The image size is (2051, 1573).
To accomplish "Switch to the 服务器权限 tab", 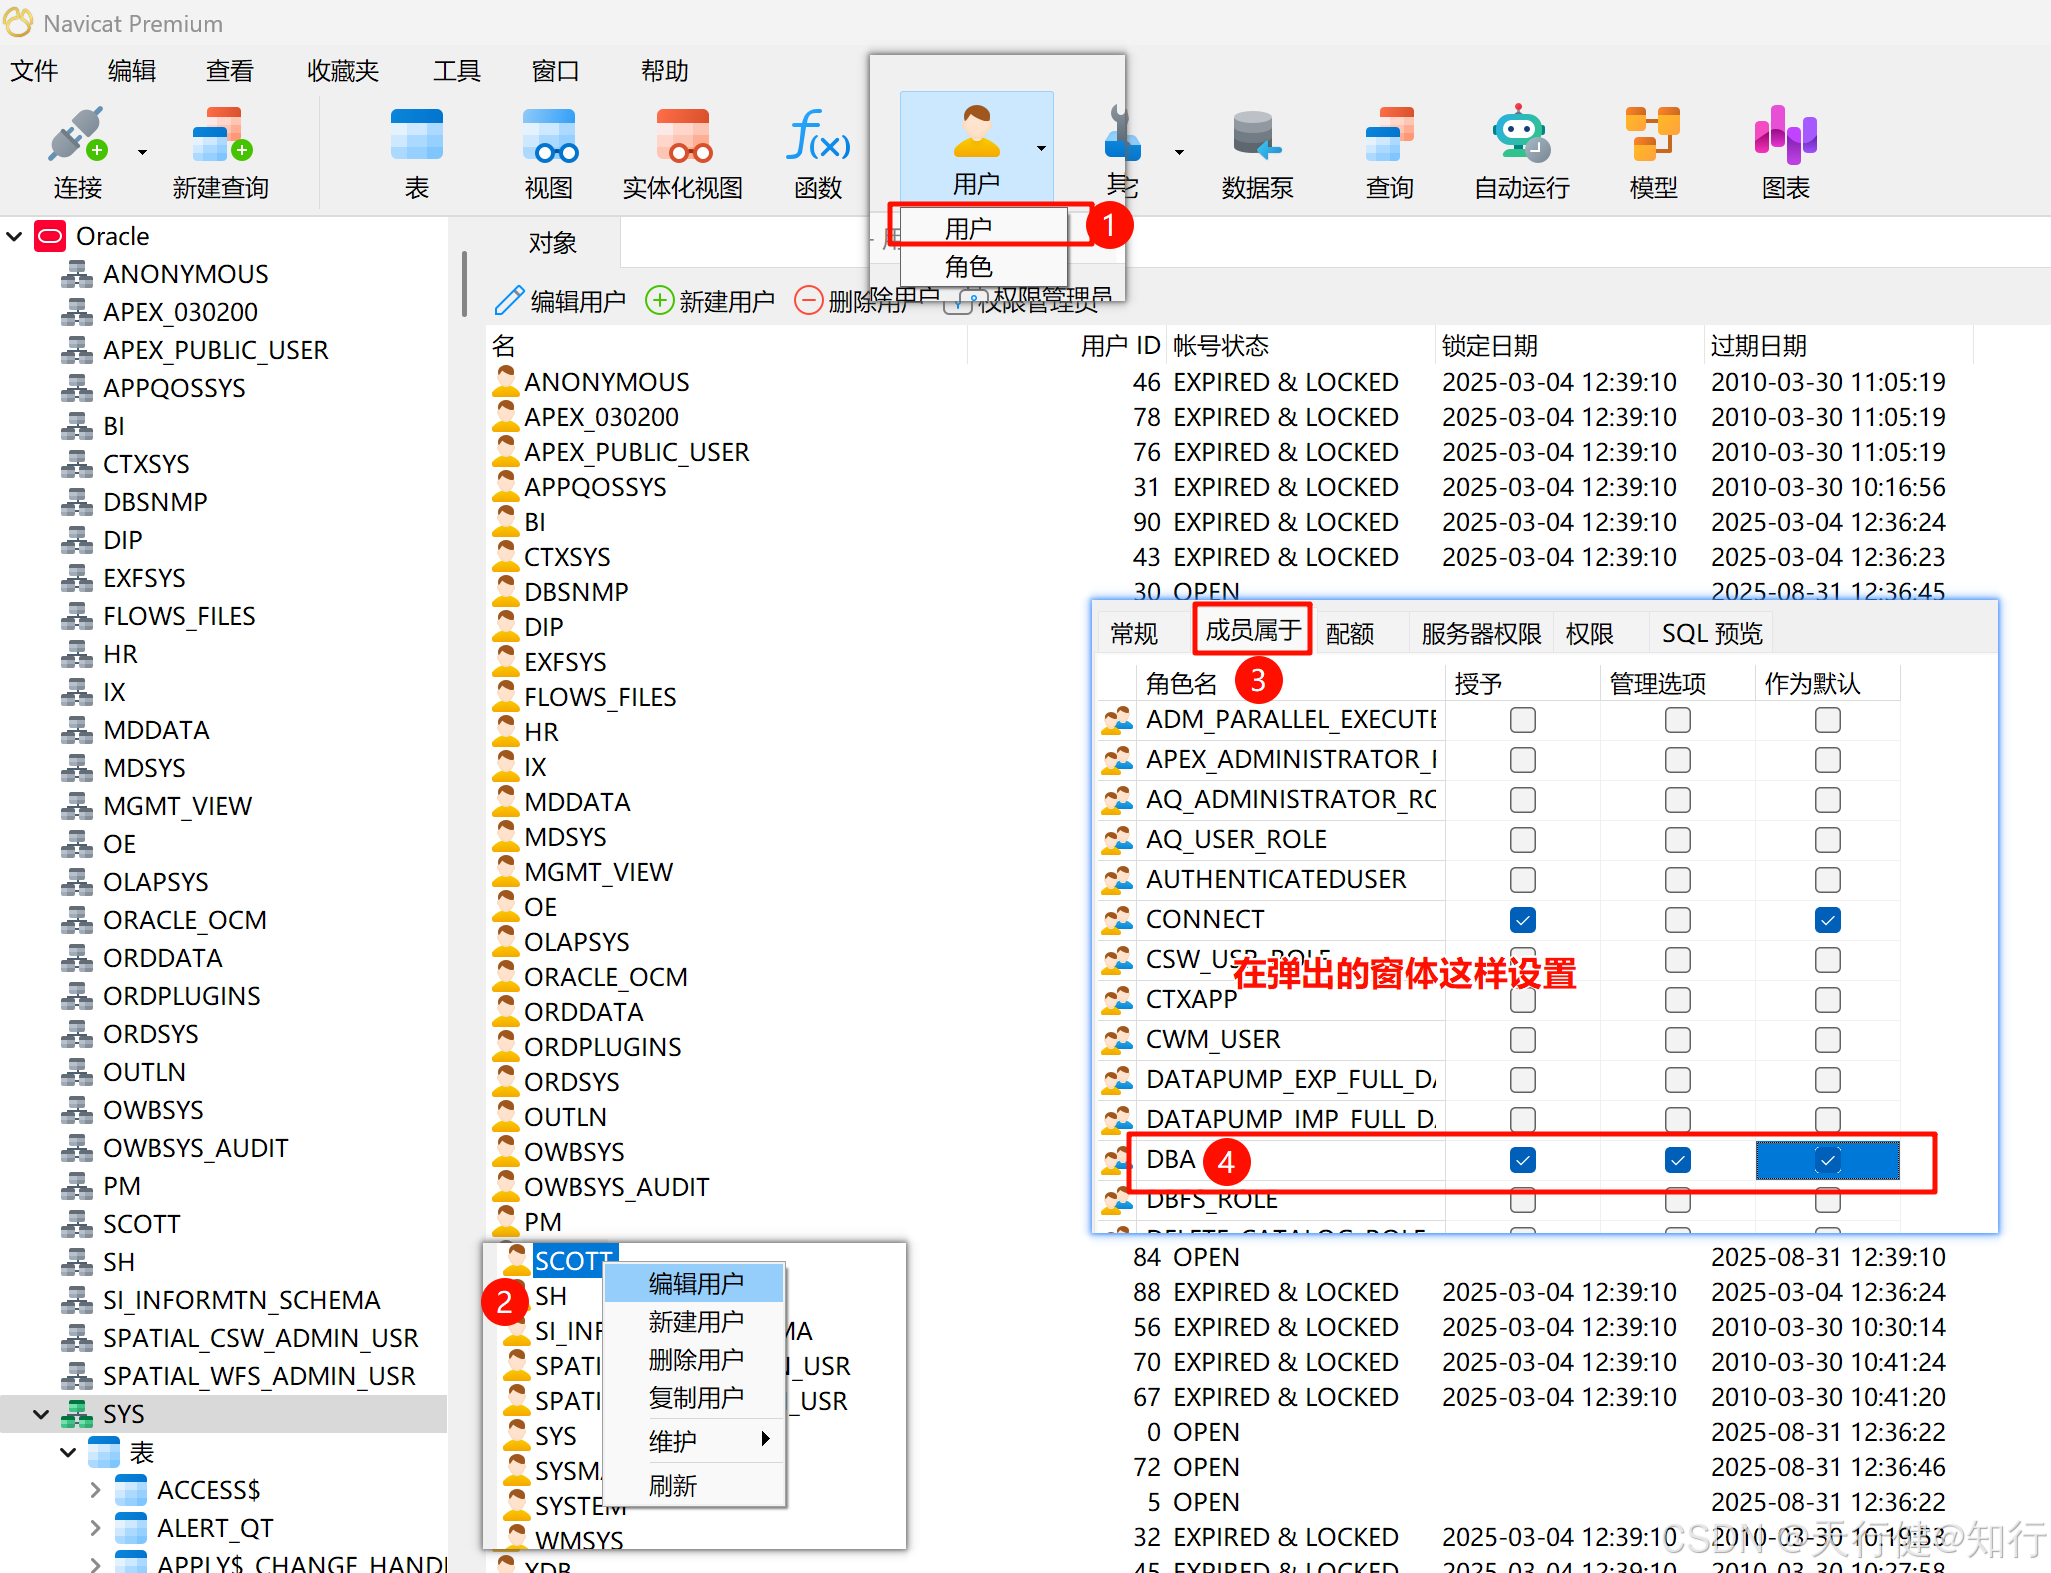I will tap(1480, 633).
